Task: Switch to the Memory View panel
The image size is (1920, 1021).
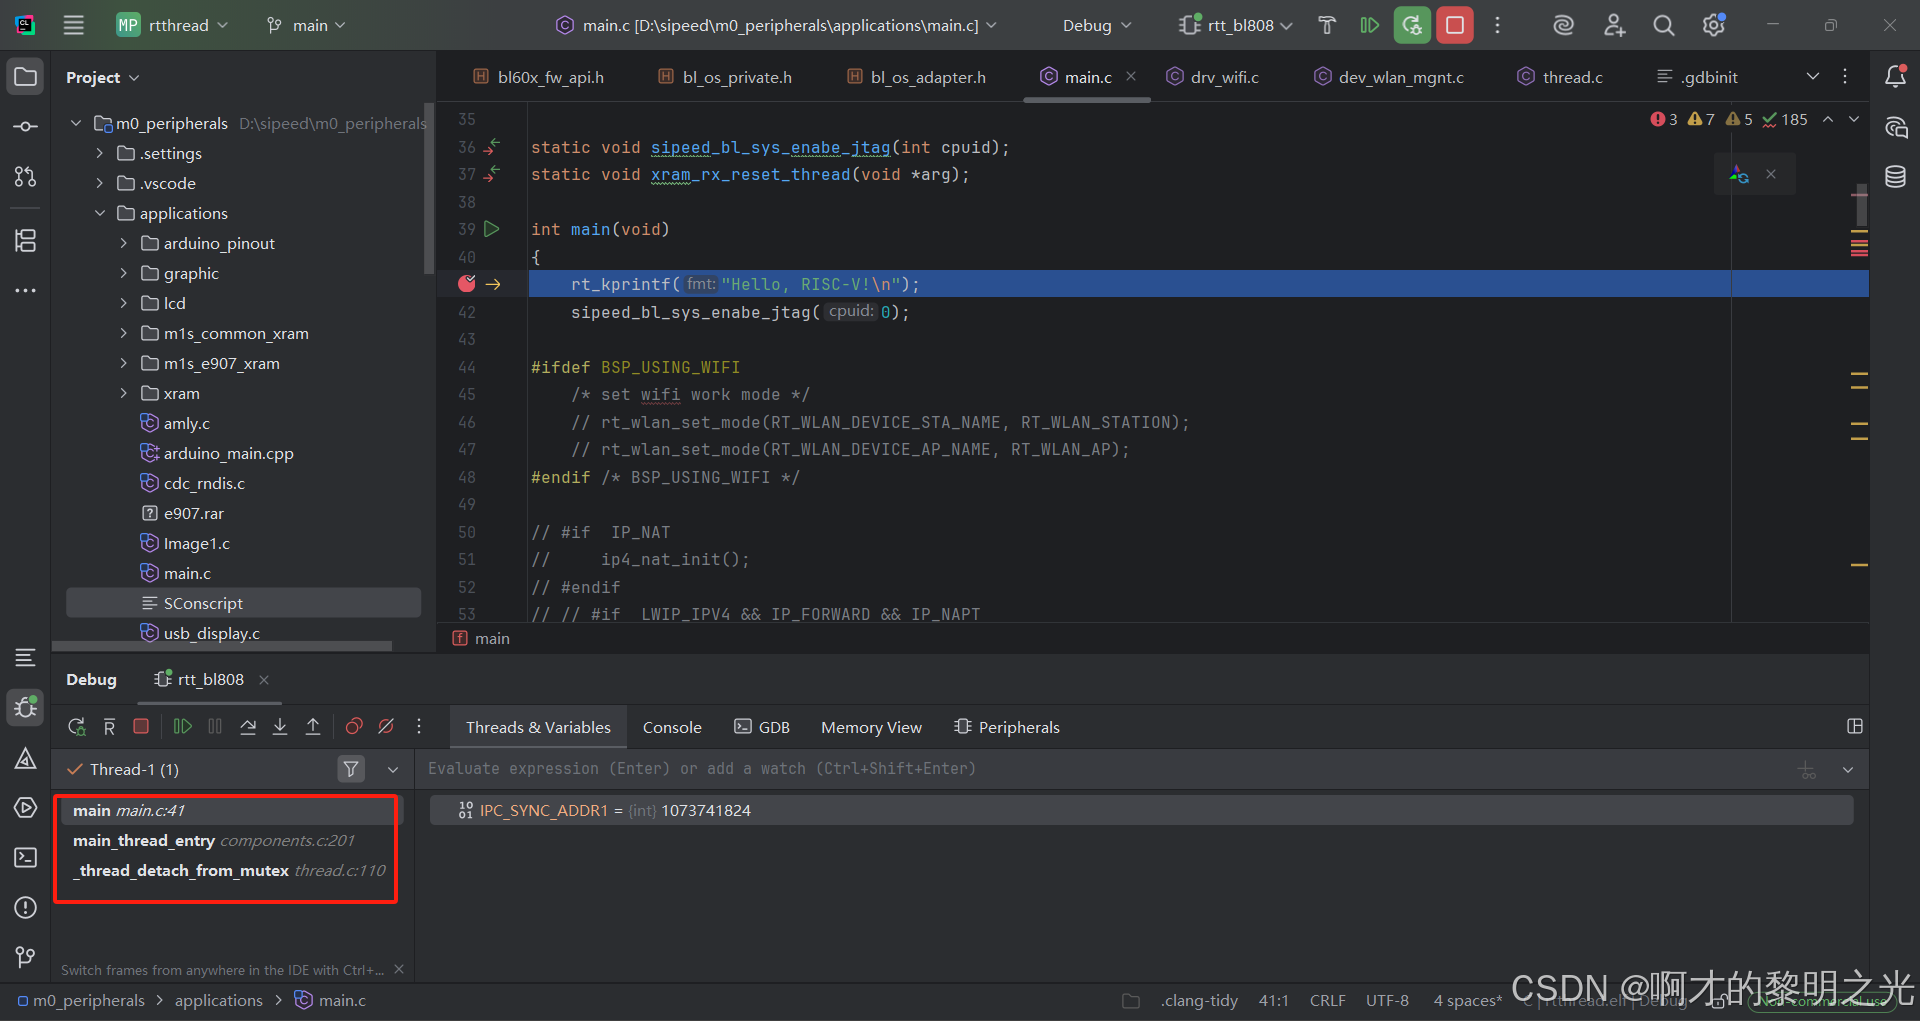Action: click(x=870, y=727)
